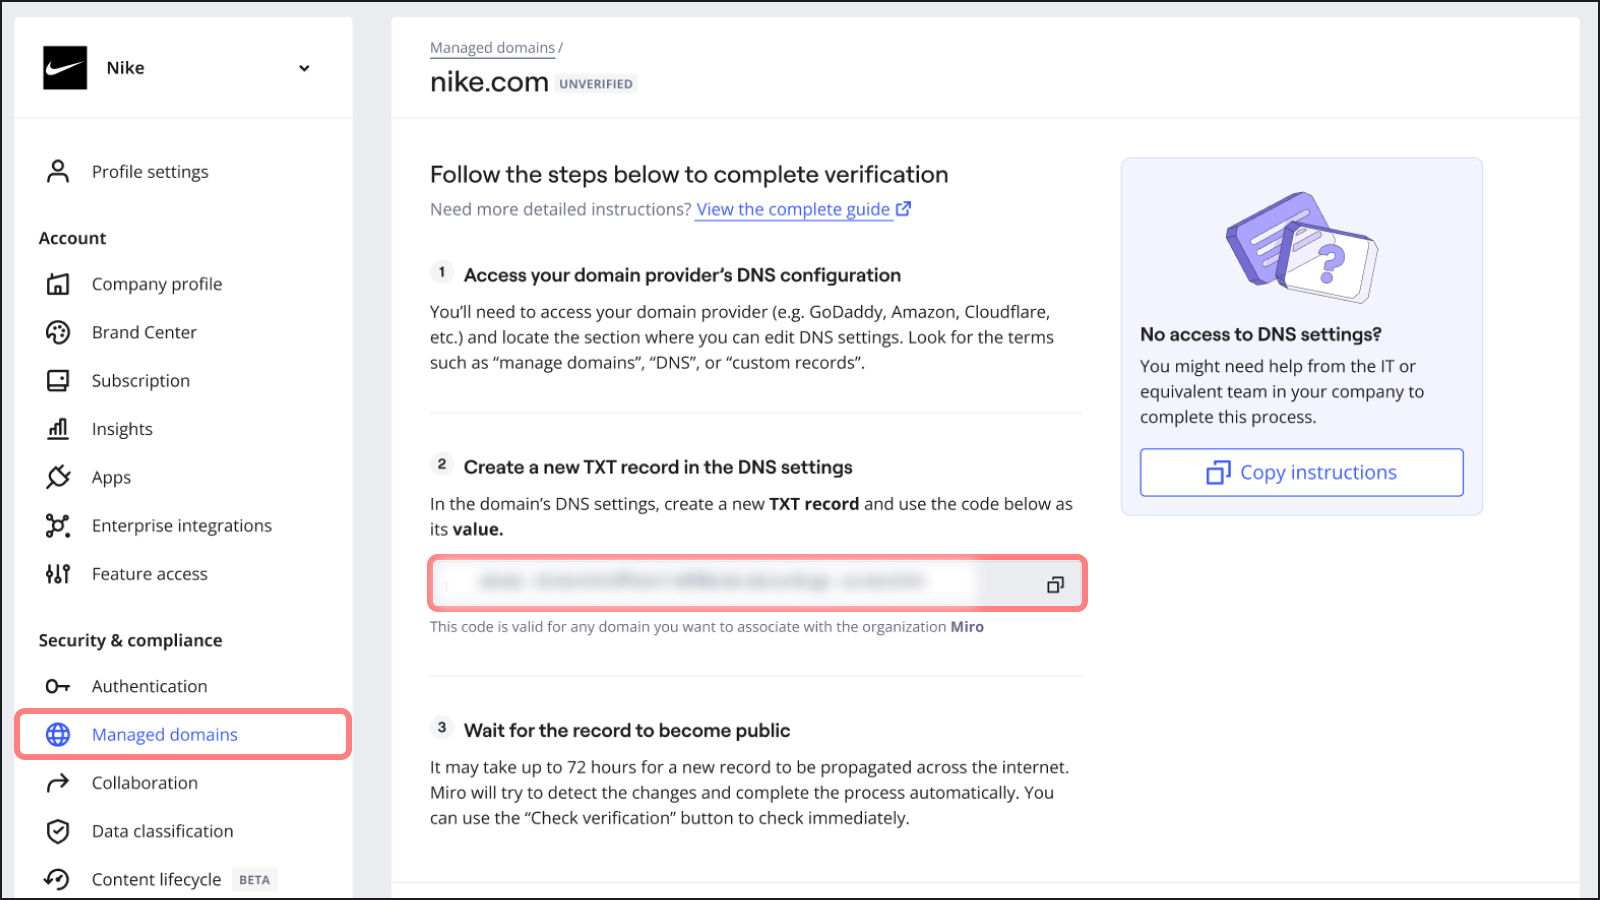Click the Content lifecycle BETA entry

[x=157, y=879]
